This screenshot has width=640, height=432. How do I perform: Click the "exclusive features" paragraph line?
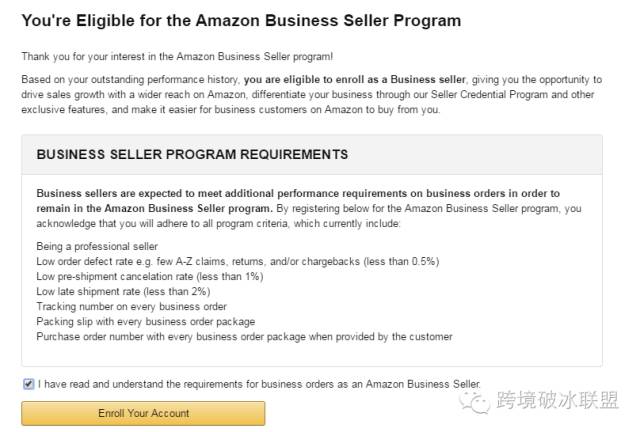231,109
